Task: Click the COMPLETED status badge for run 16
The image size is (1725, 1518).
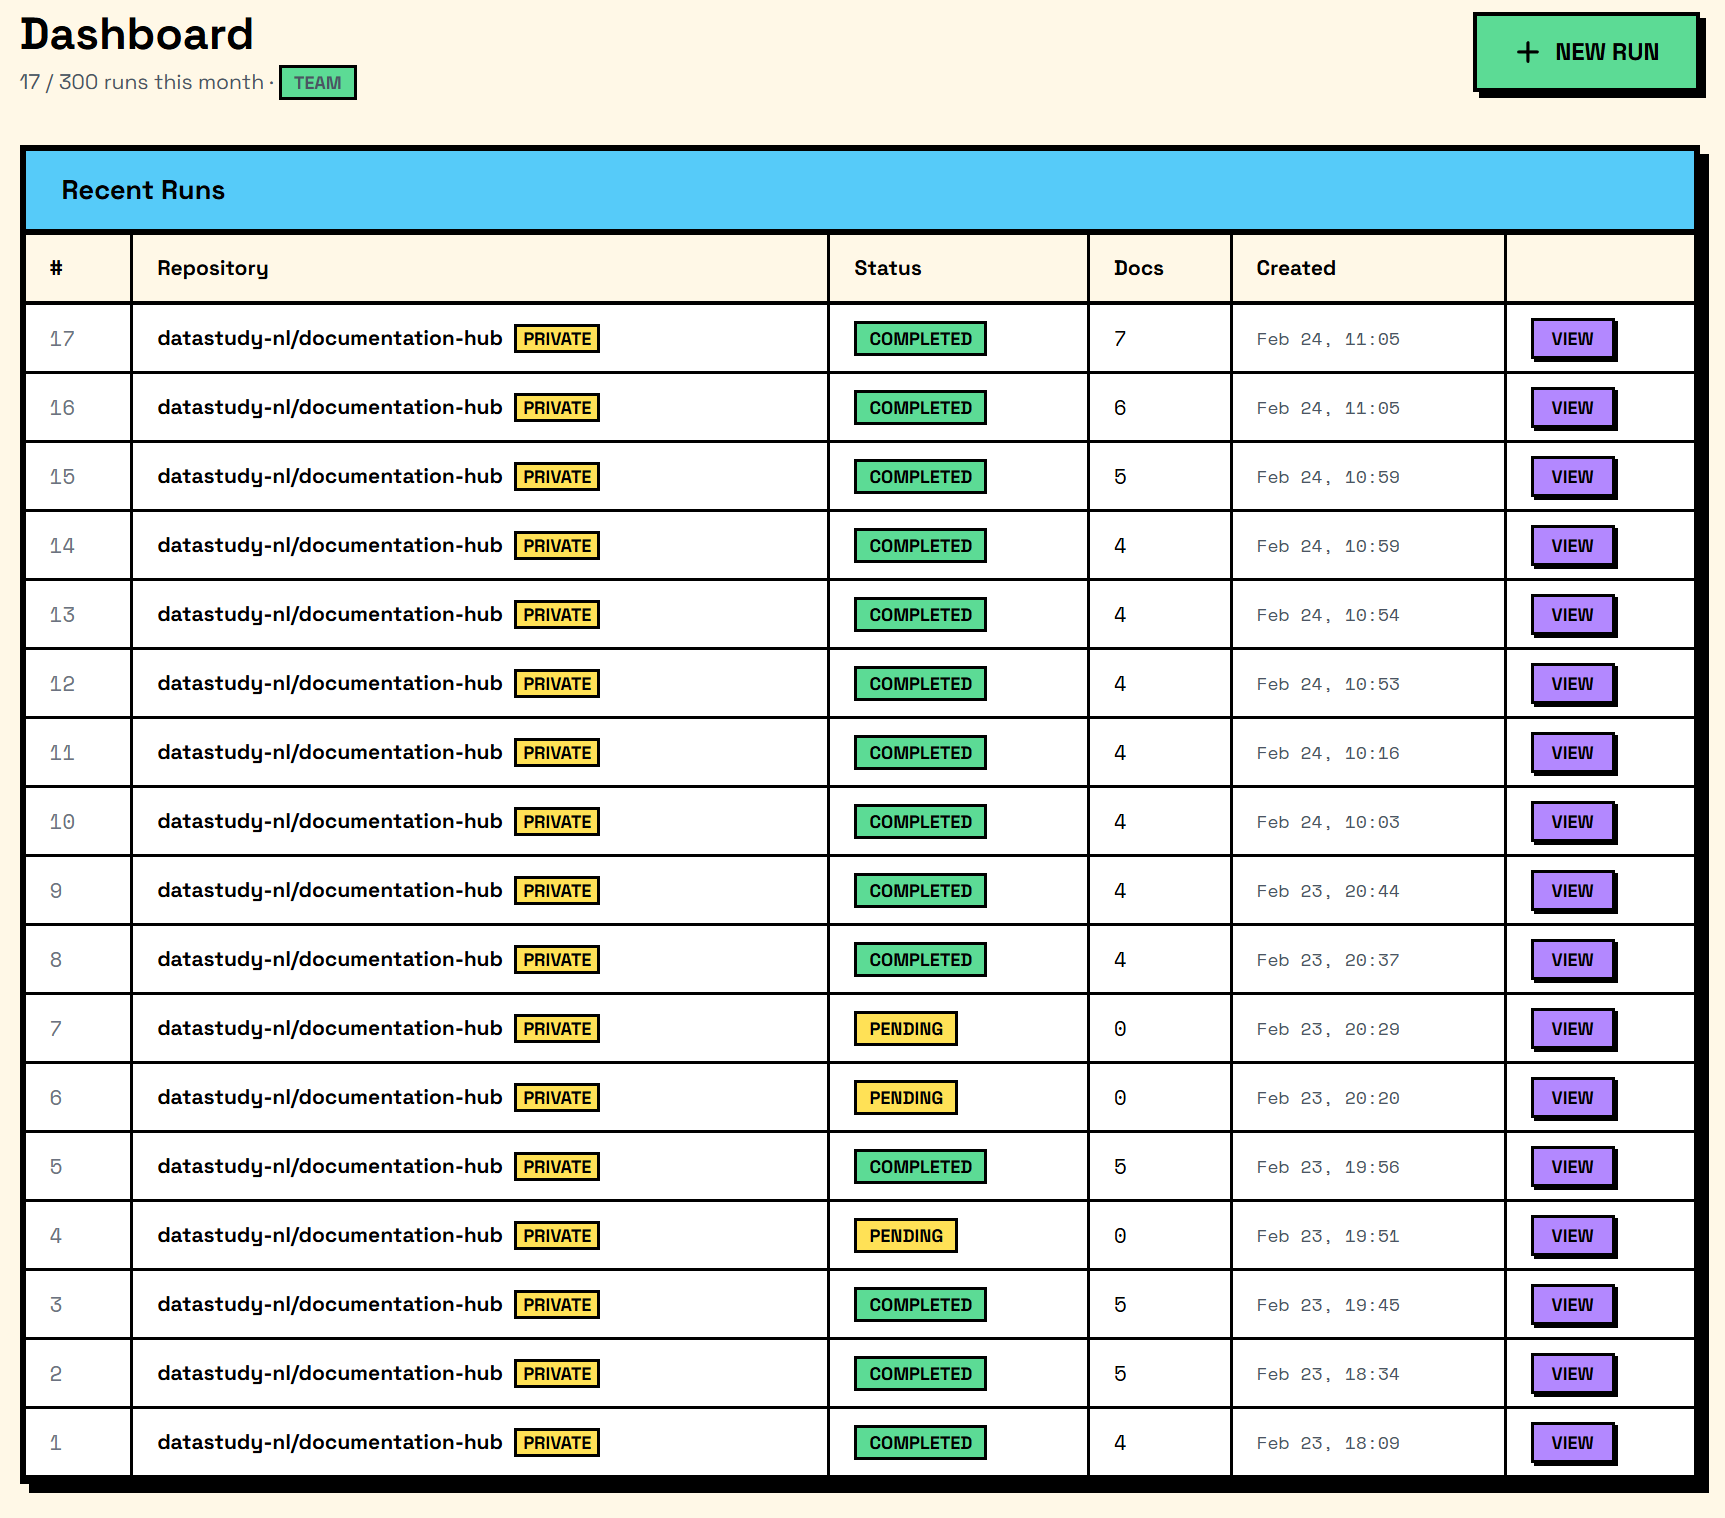Action: 919,407
